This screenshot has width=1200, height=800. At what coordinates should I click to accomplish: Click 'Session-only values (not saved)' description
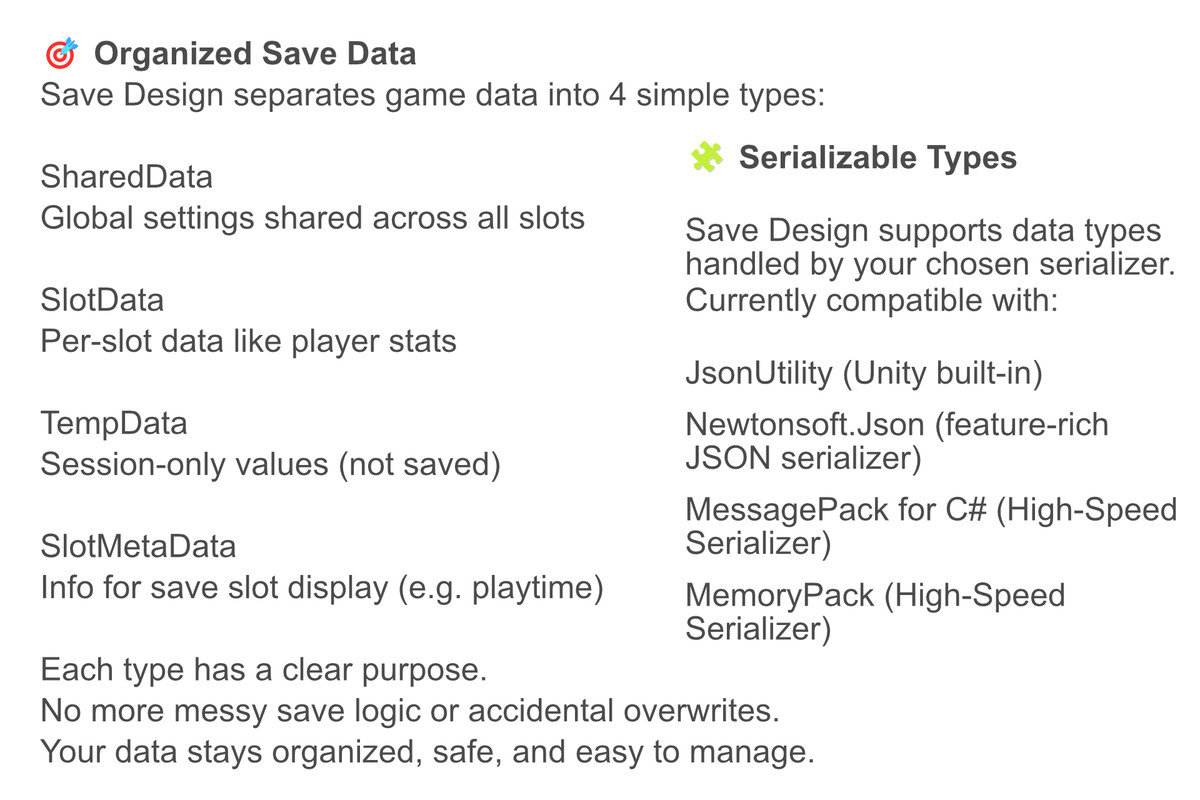(x=270, y=465)
